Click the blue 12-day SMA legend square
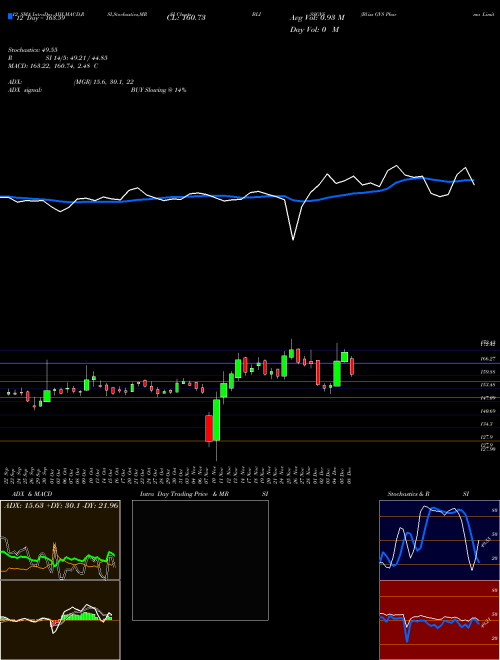This screenshot has width=500, height=660. (x=10, y=17)
